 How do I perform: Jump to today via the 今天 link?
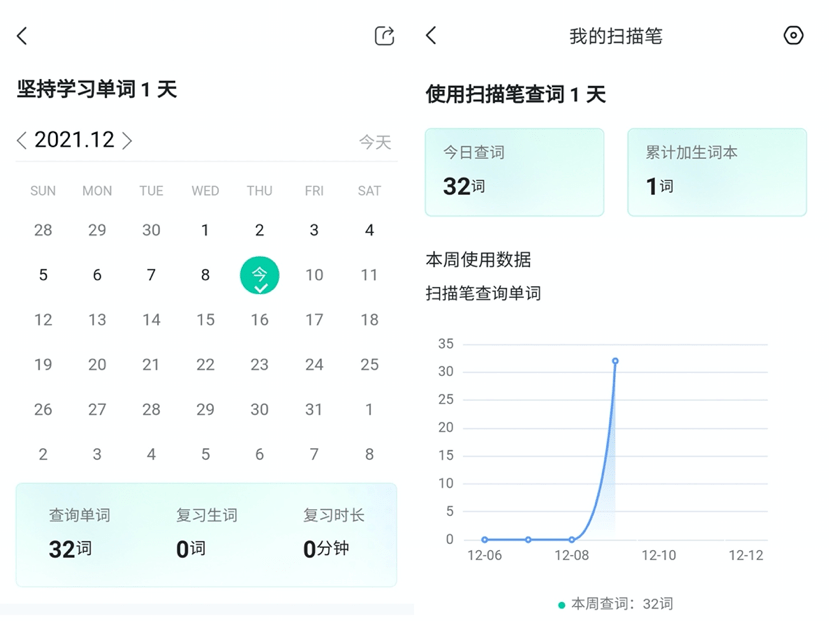[x=374, y=141]
